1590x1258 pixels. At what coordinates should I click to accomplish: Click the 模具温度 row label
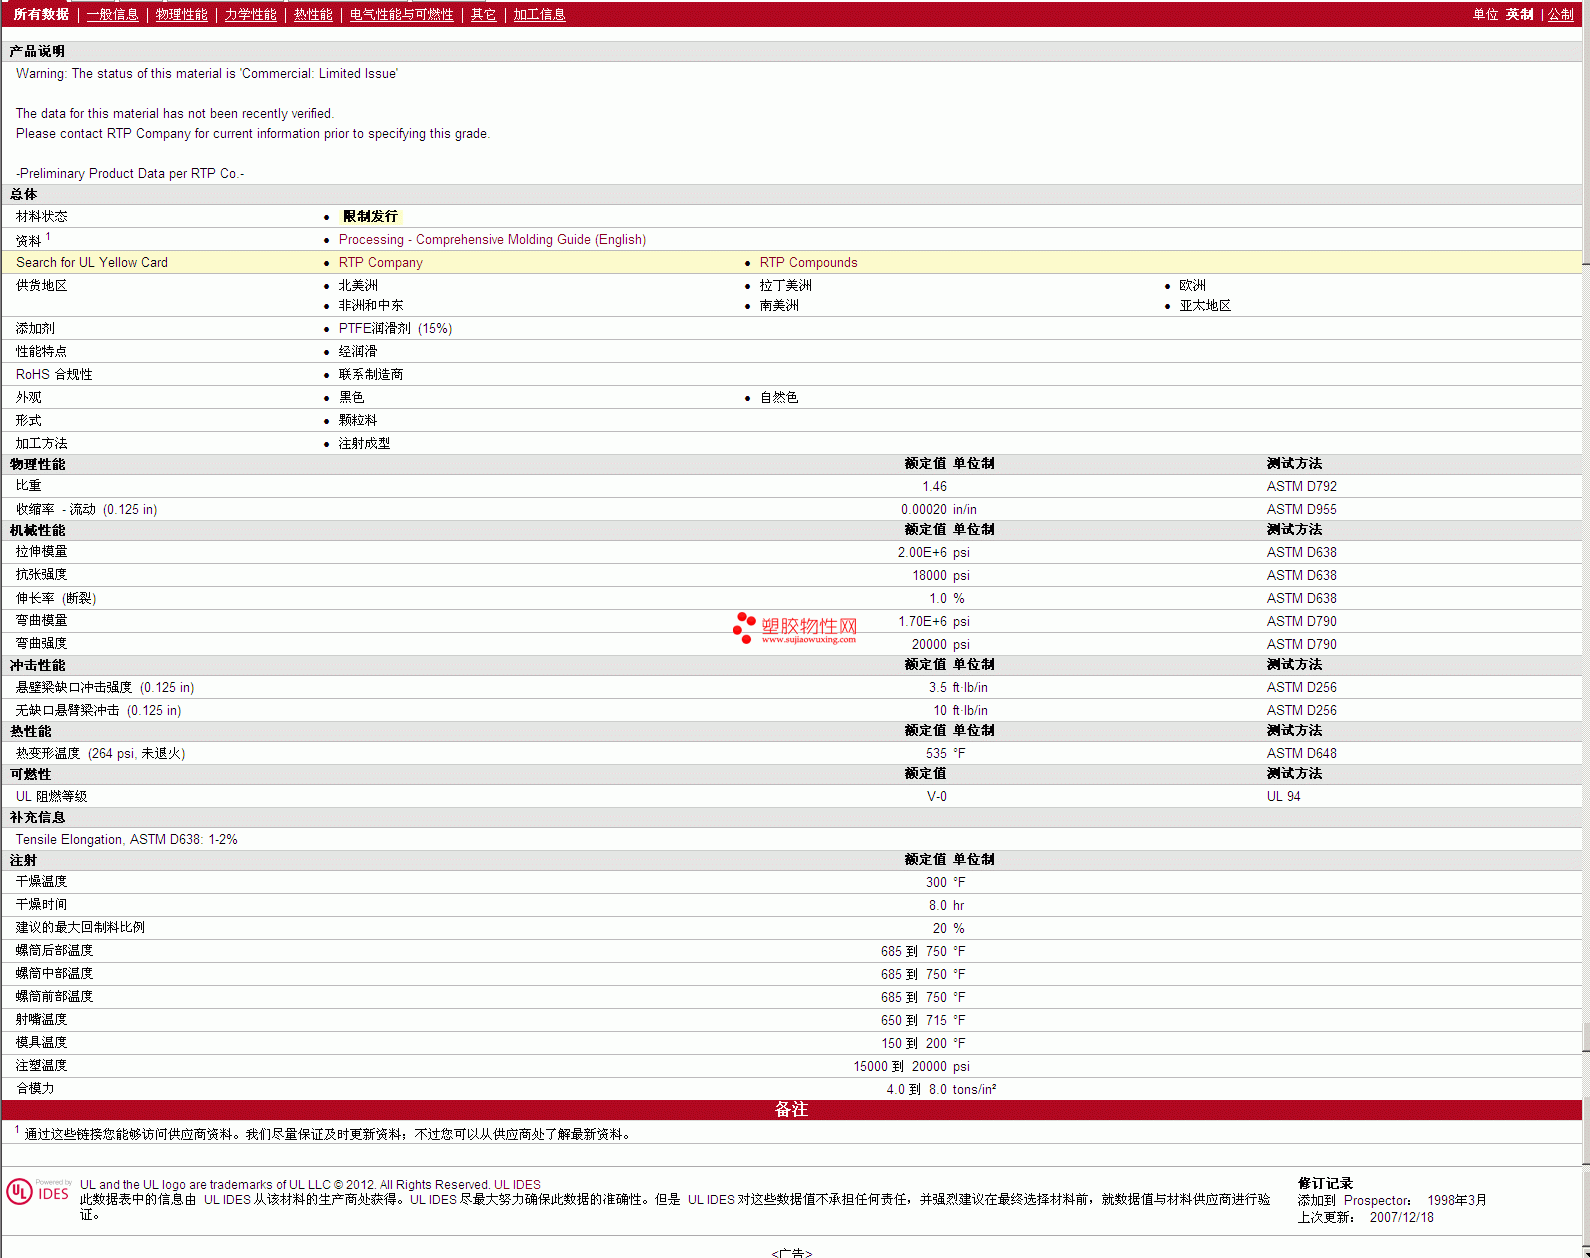coord(41,1042)
